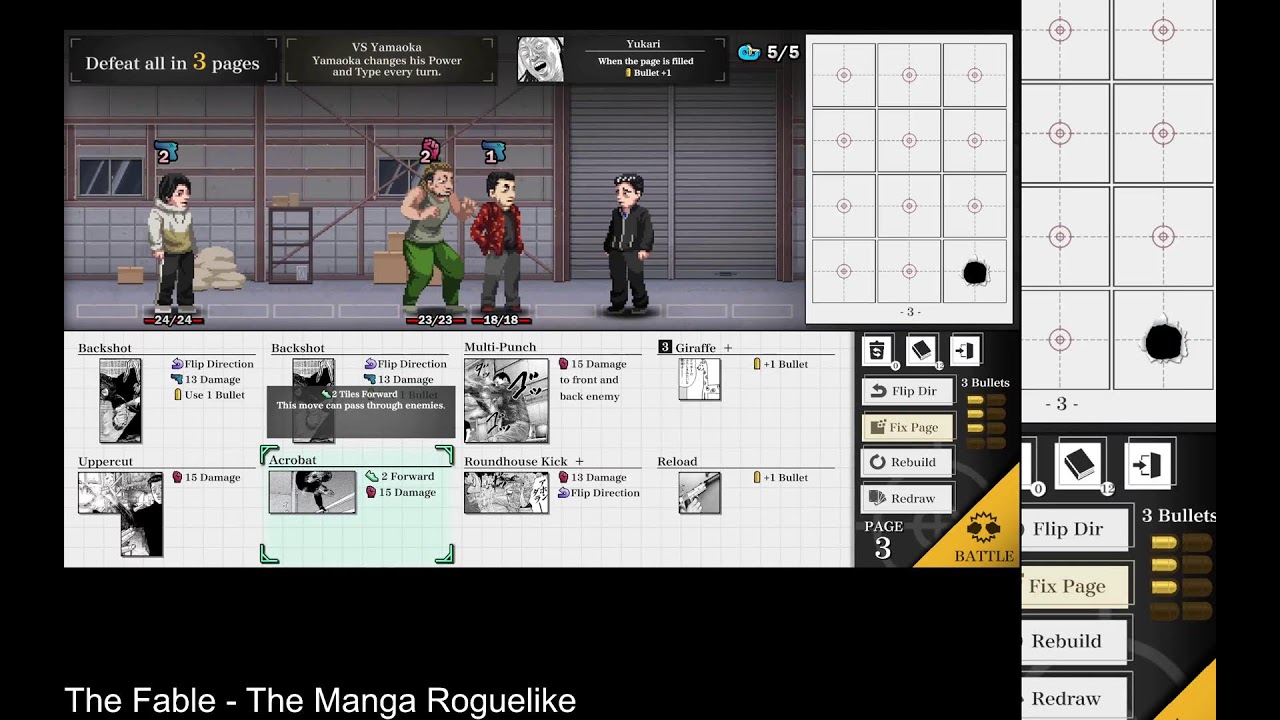Click the fist icon beside Uppercut damage
Screen dimensions: 1280x720
coord(177,477)
